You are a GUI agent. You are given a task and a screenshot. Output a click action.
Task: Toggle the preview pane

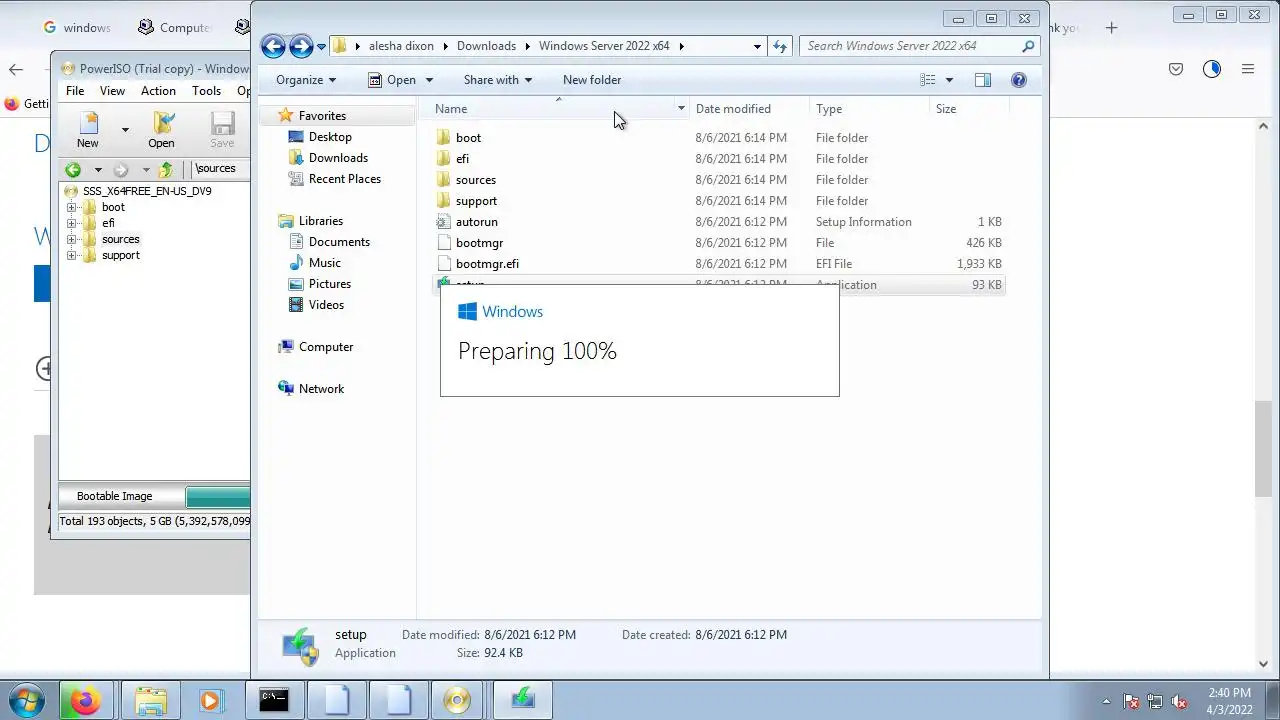[983, 80]
